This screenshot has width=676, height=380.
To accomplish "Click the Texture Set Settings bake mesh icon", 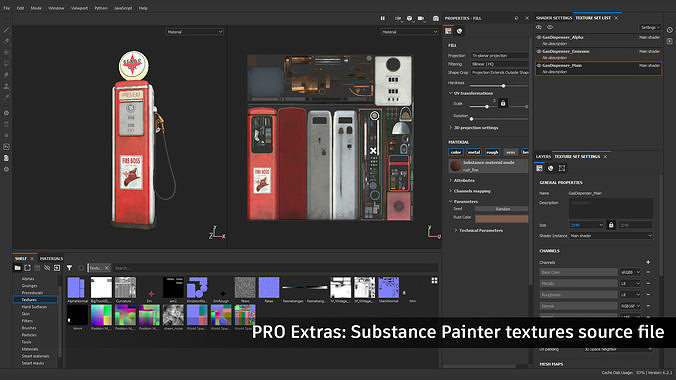I will click(x=562, y=168).
